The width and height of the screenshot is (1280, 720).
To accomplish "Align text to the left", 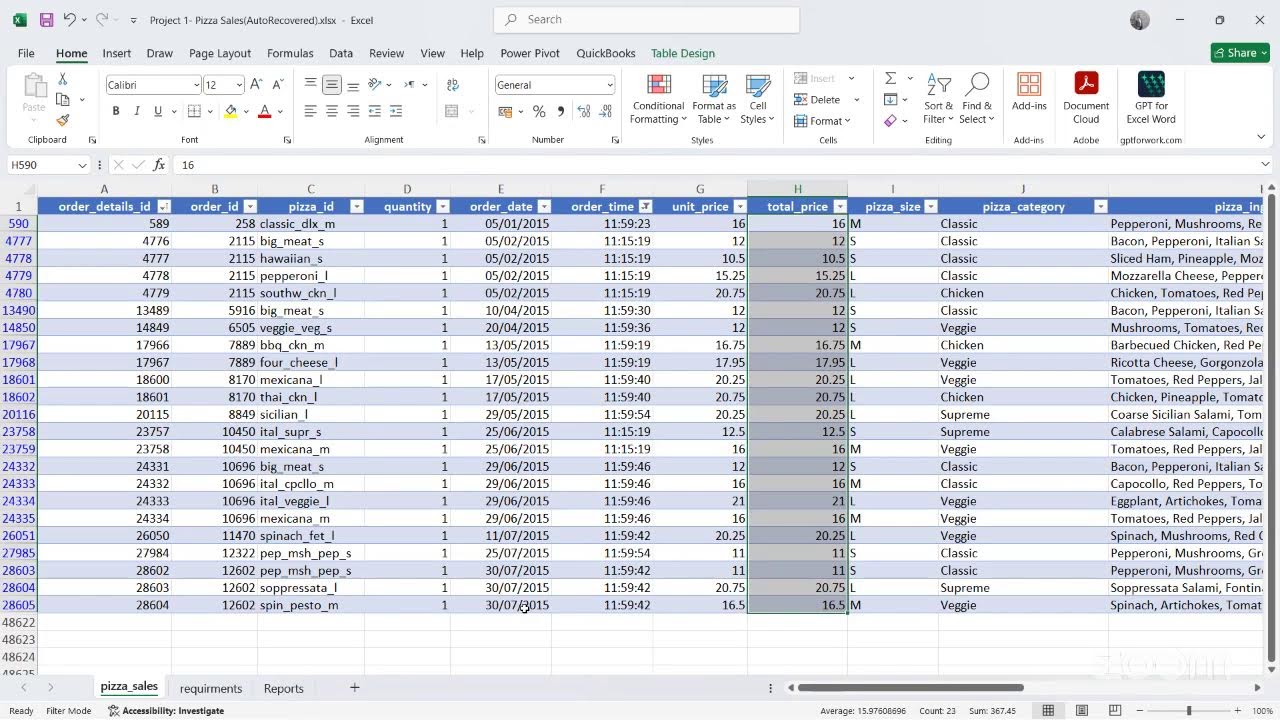I will [x=311, y=111].
